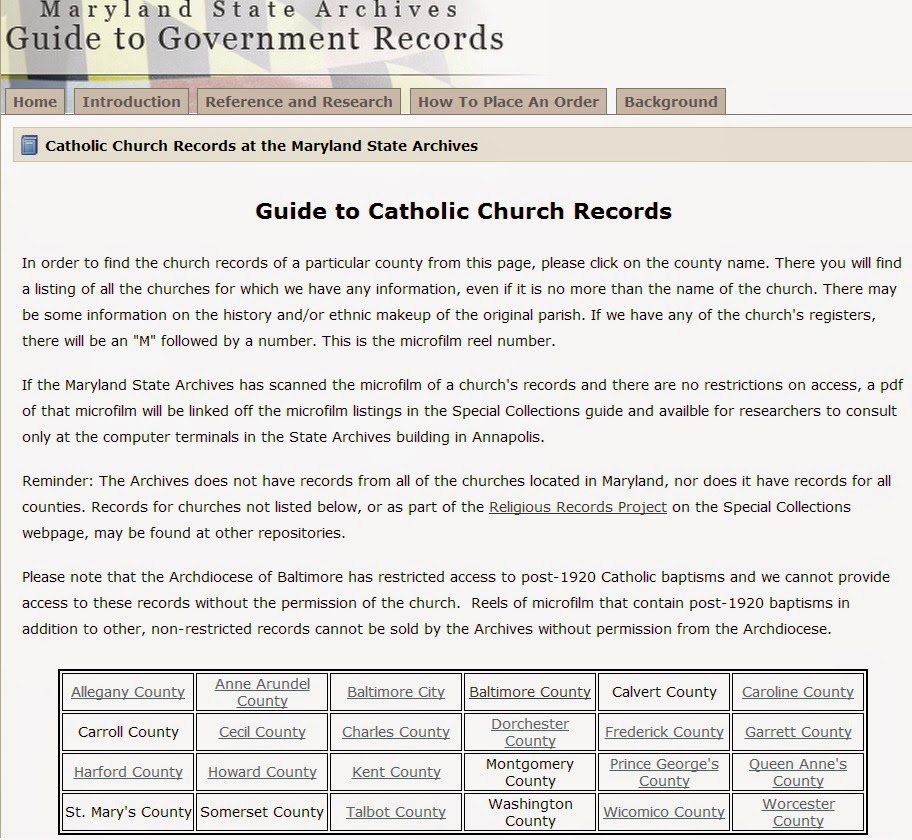Screen dimensions: 912x840
Task: Select Frederick County records
Action: tap(664, 732)
